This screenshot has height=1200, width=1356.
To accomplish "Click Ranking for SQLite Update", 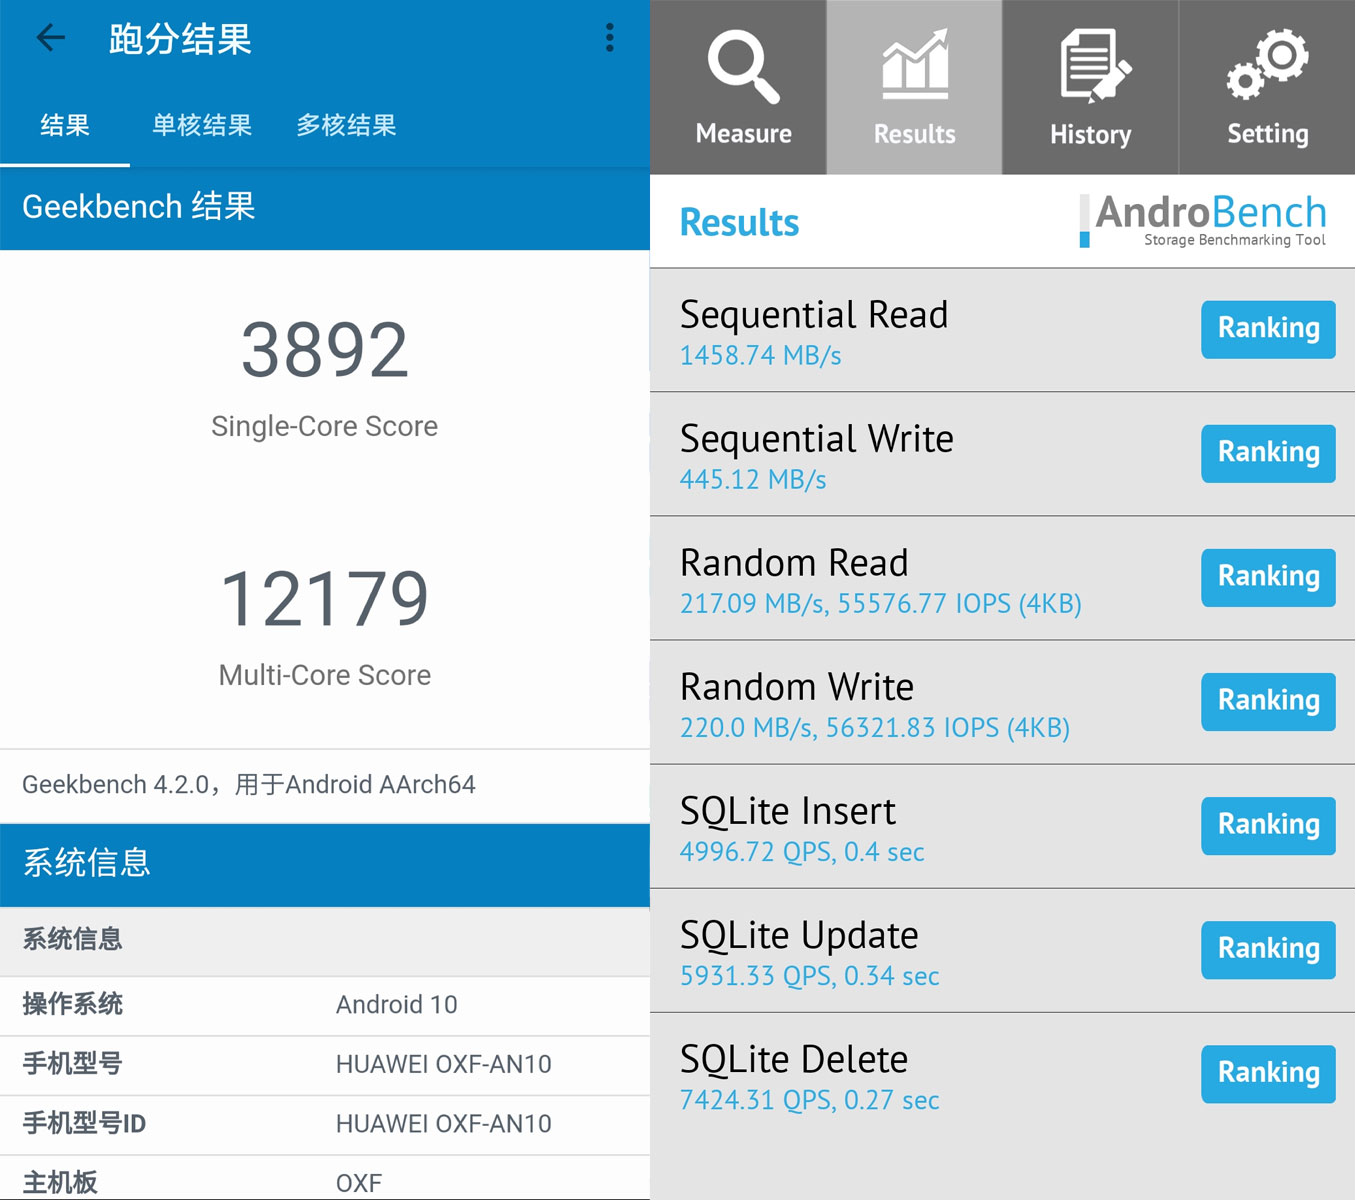I will click(1268, 949).
